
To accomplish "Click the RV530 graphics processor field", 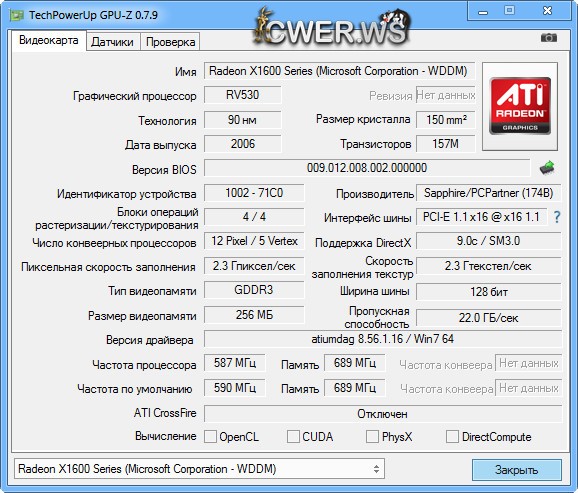I will pyautogui.click(x=243, y=95).
